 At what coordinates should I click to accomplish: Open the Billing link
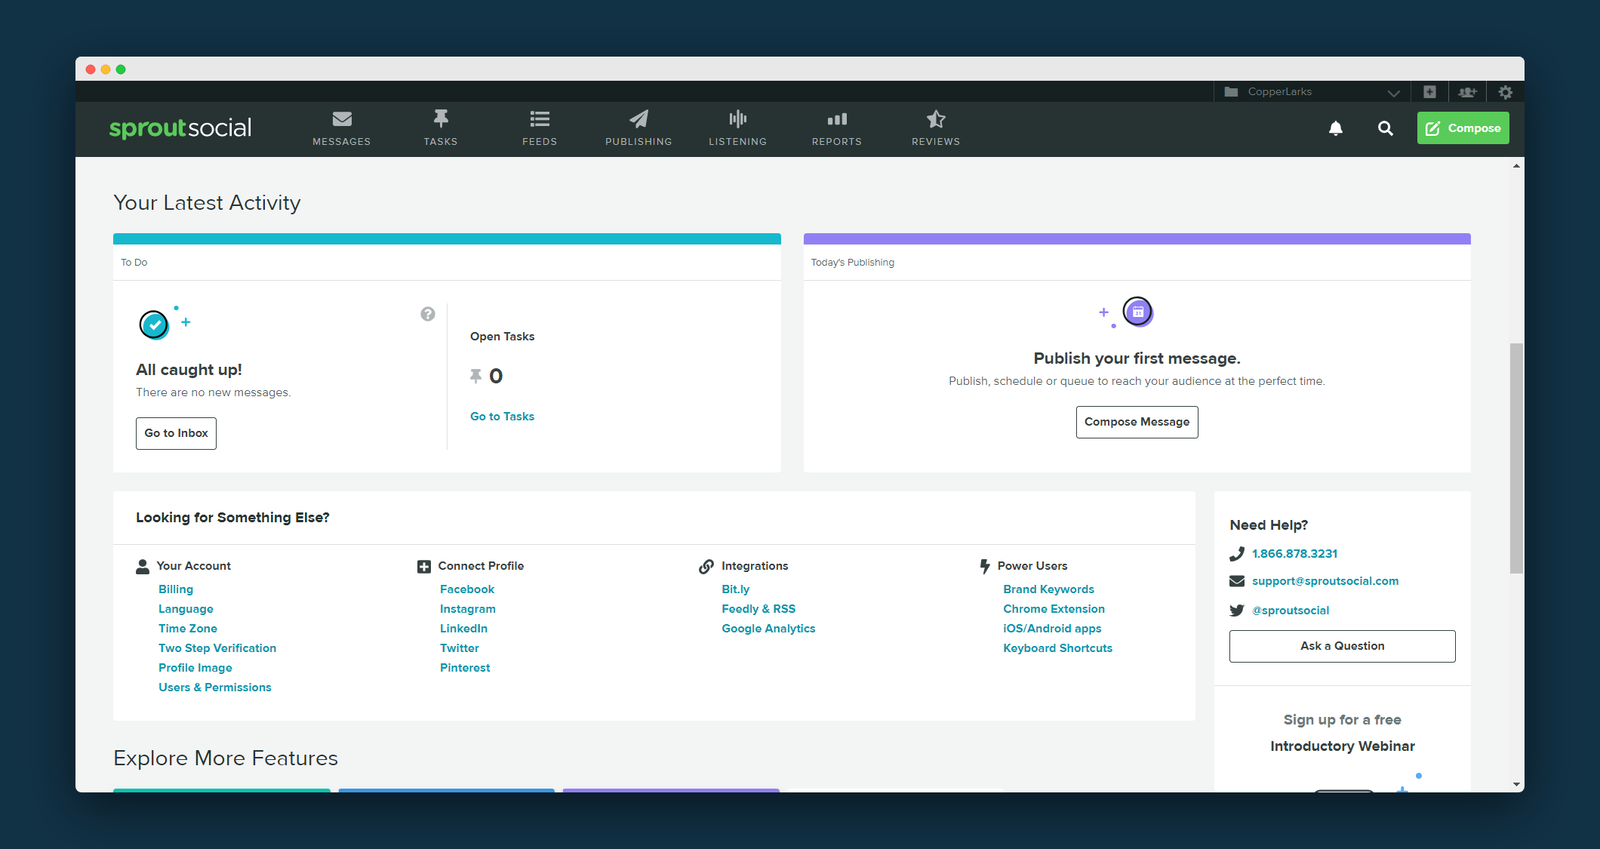[176, 590]
